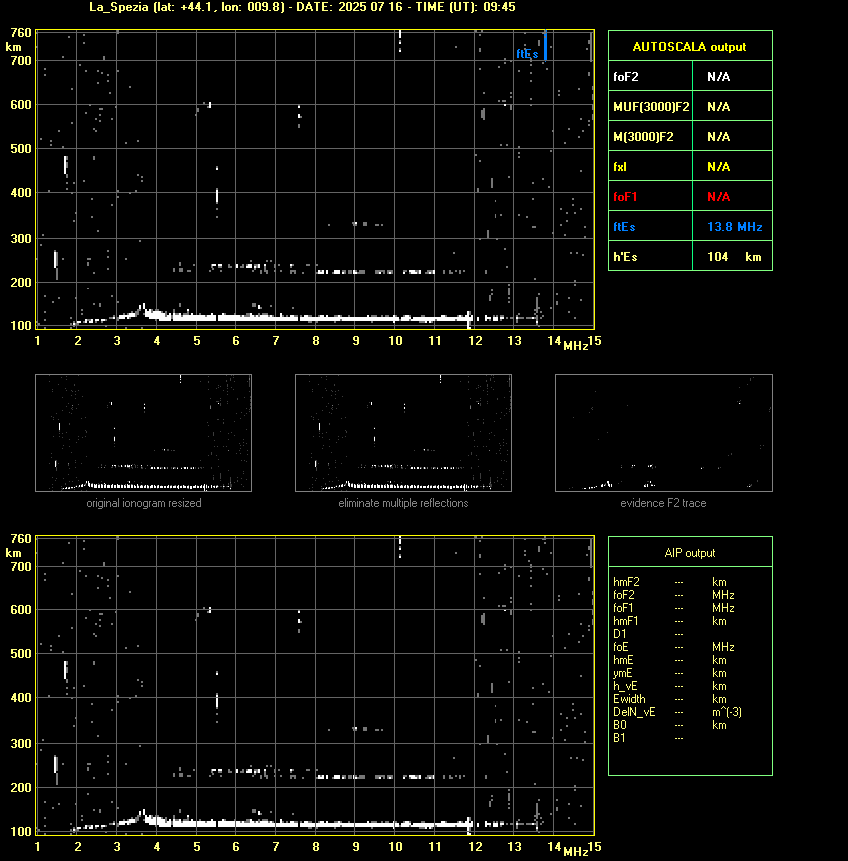848x861 pixels.
Task: Click the '14' MHz axis tick on top ionogram
Action: [x=554, y=340]
